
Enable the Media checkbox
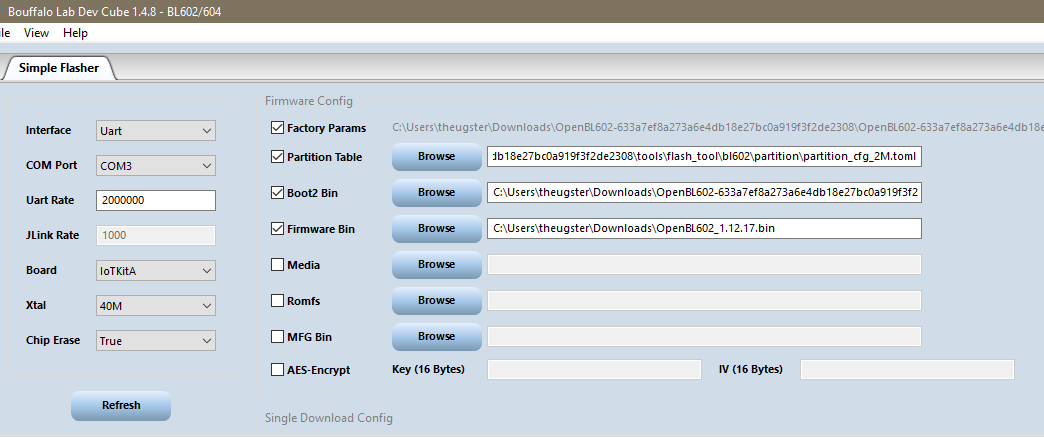278,264
